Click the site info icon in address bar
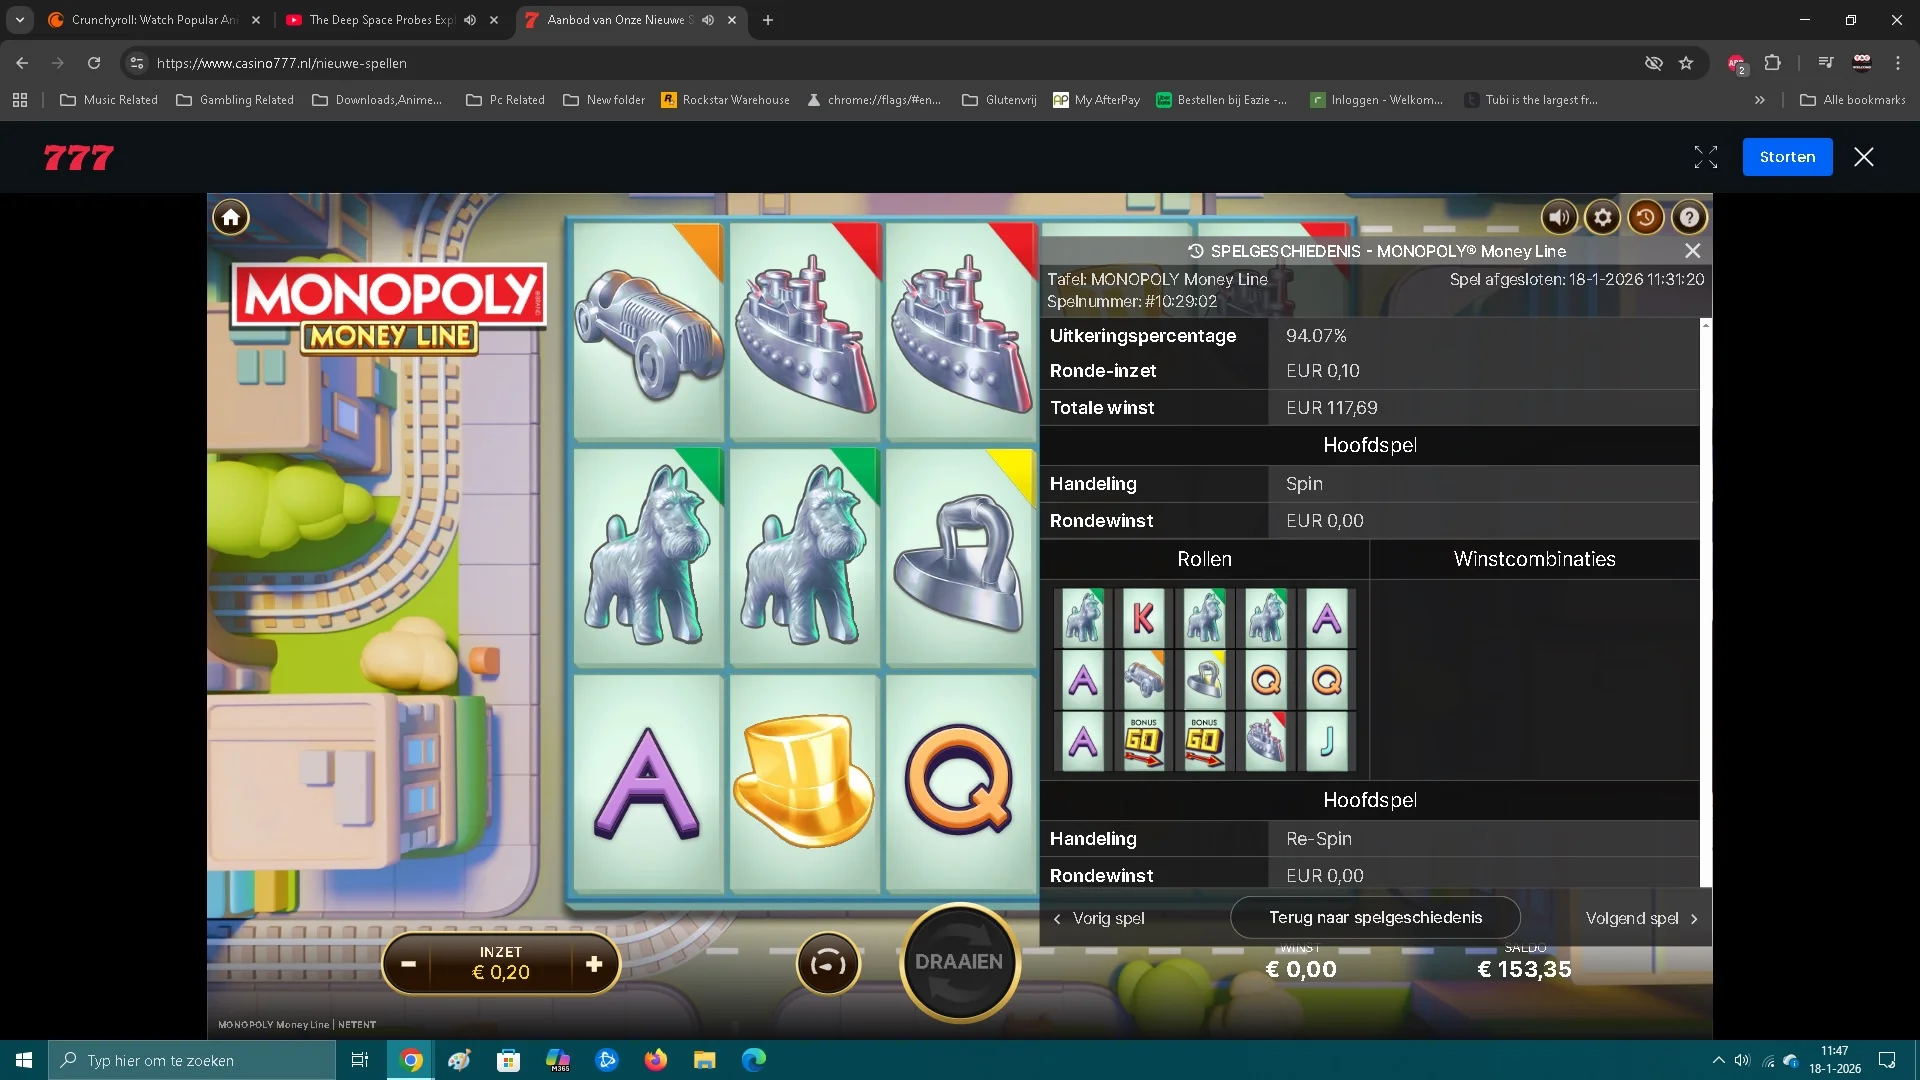 (x=137, y=63)
